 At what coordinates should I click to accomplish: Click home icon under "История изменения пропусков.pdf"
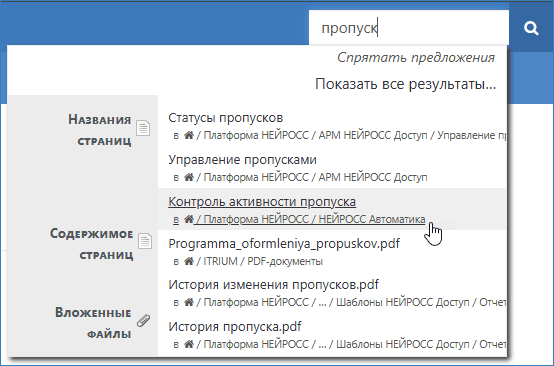pos(189,302)
